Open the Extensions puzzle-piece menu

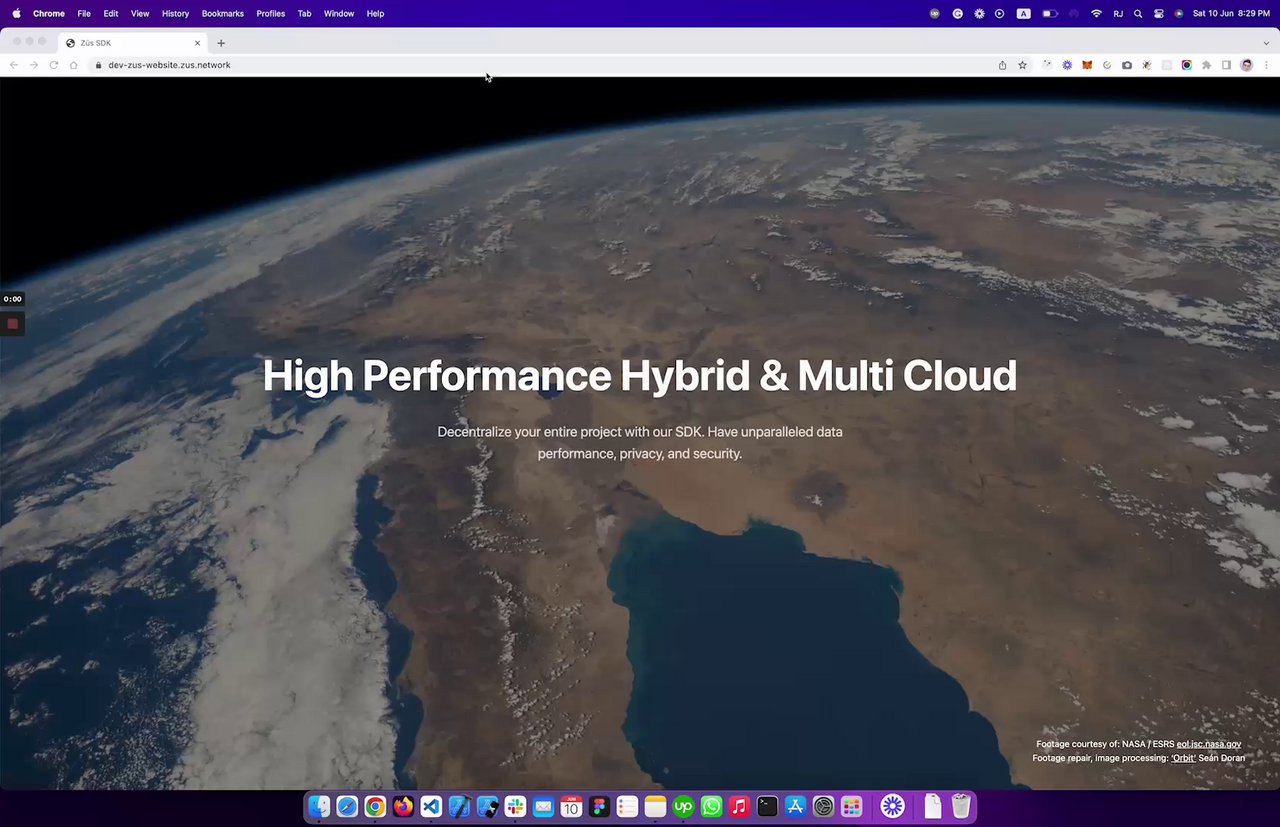pos(1207,65)
